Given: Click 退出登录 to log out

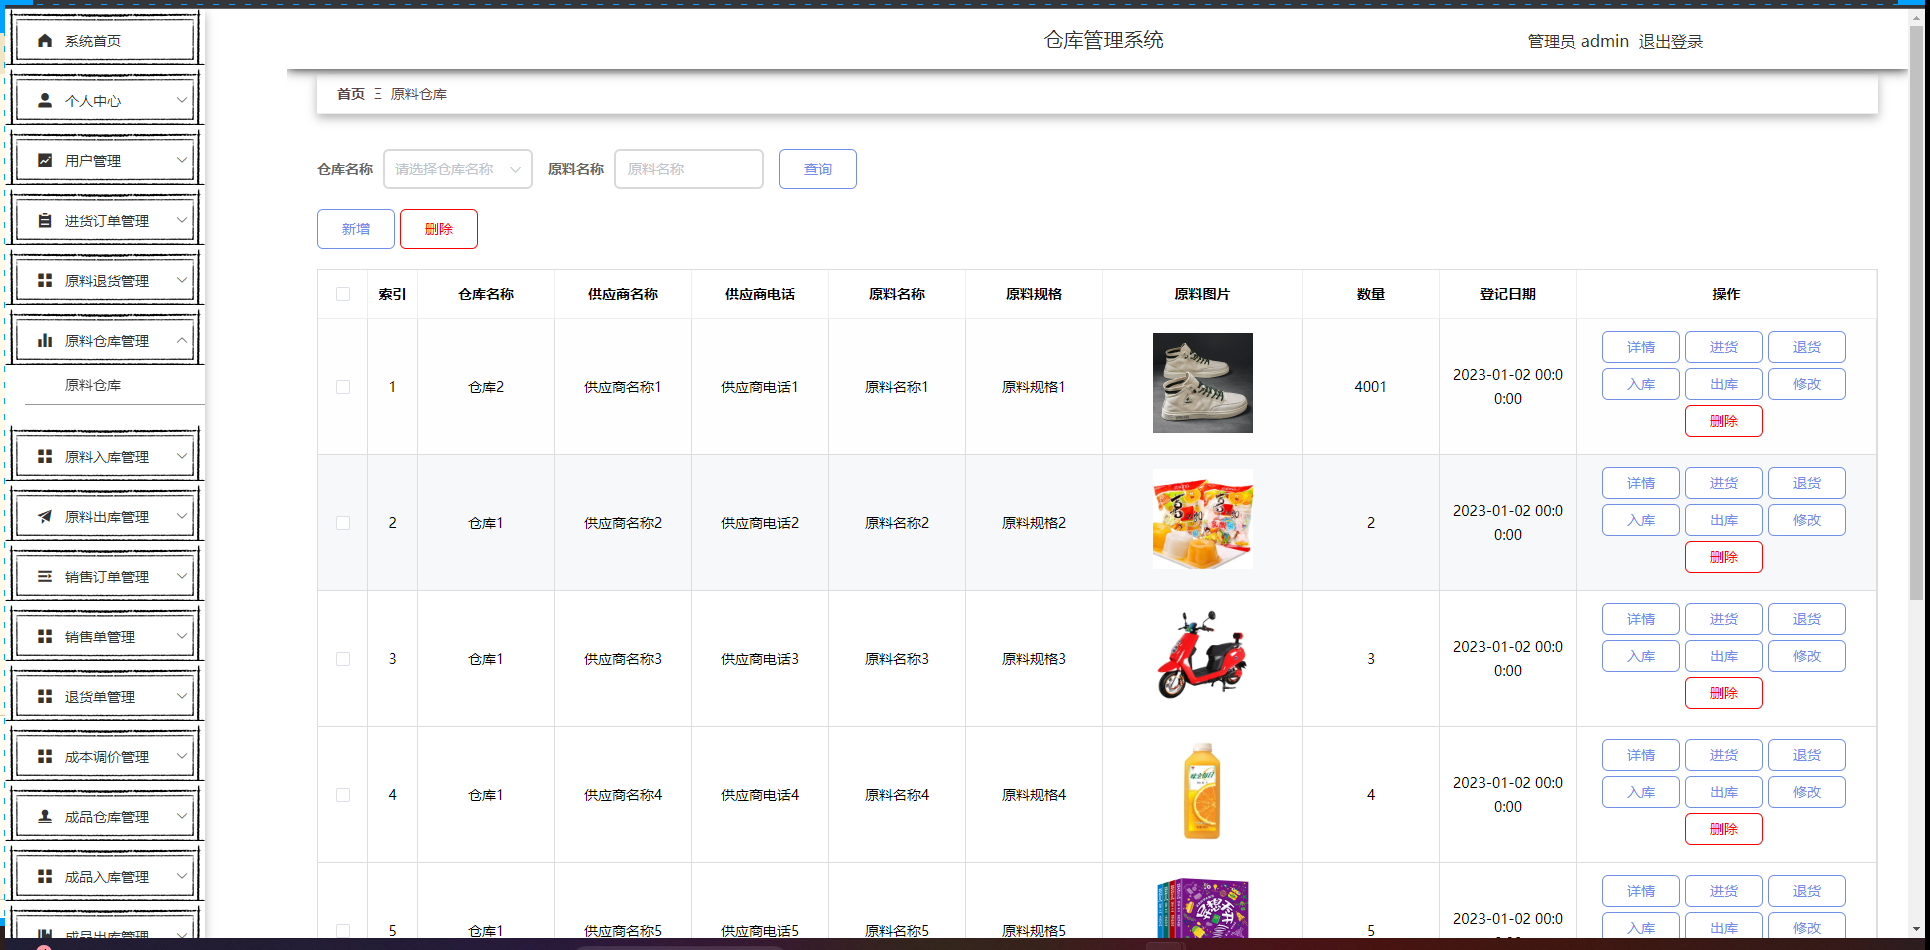Looking at the screenshot, I should click(1670, 41).
